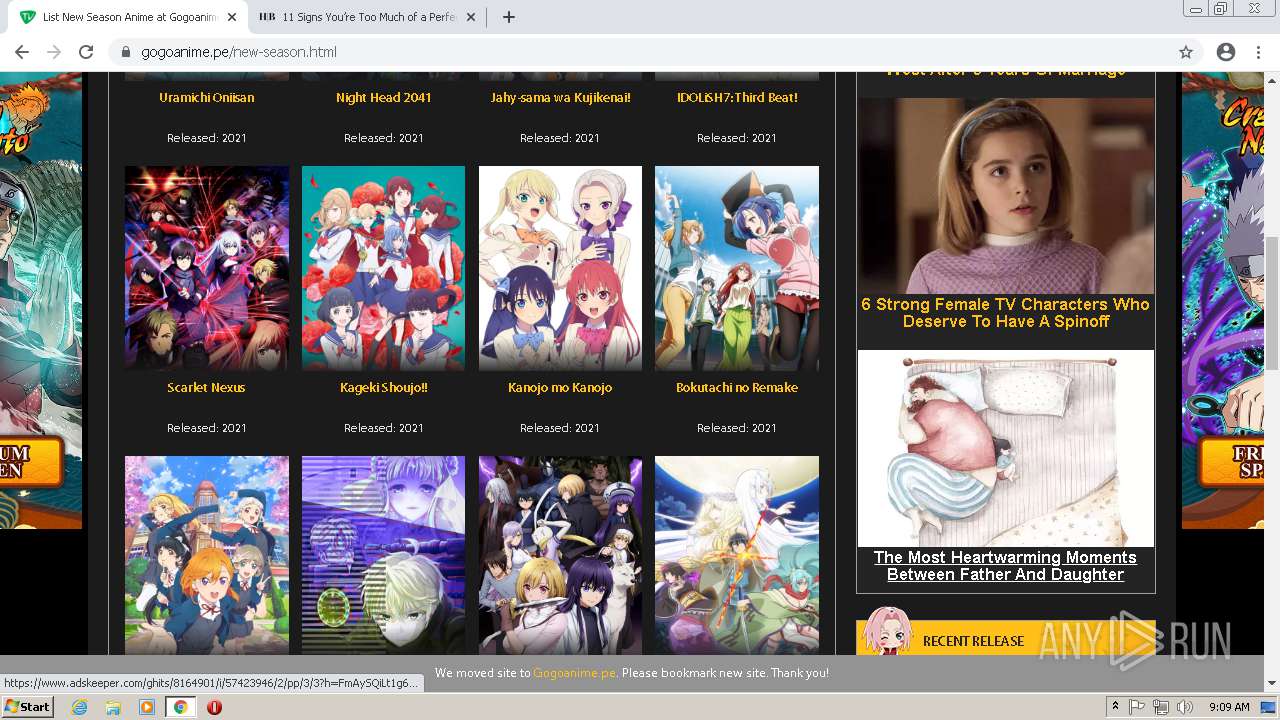Open the Chrome three-dot menu

[x=1258, y=52]
